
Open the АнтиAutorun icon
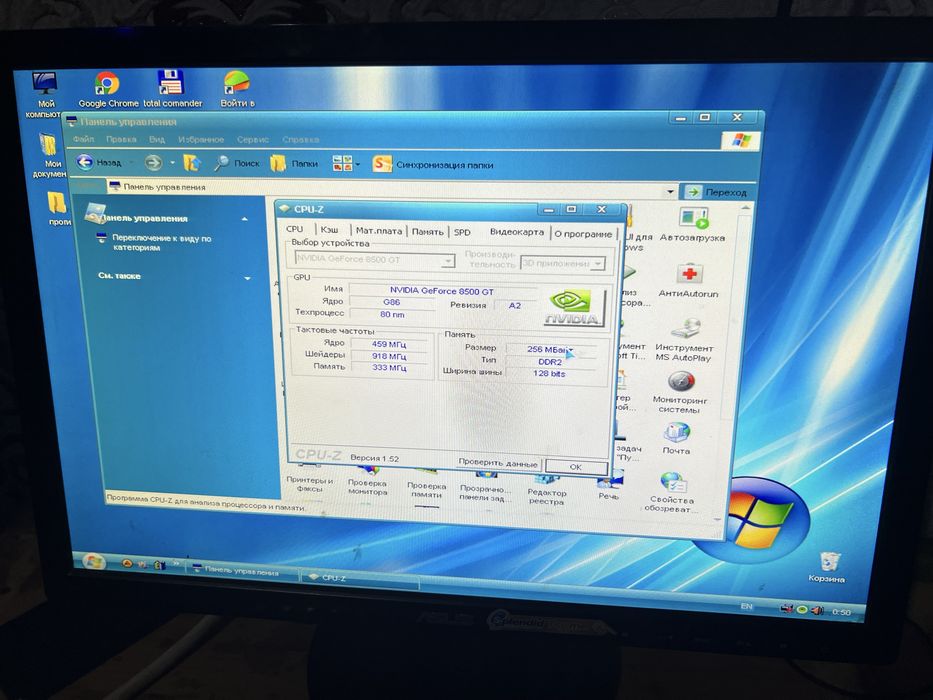pos(688,280)
